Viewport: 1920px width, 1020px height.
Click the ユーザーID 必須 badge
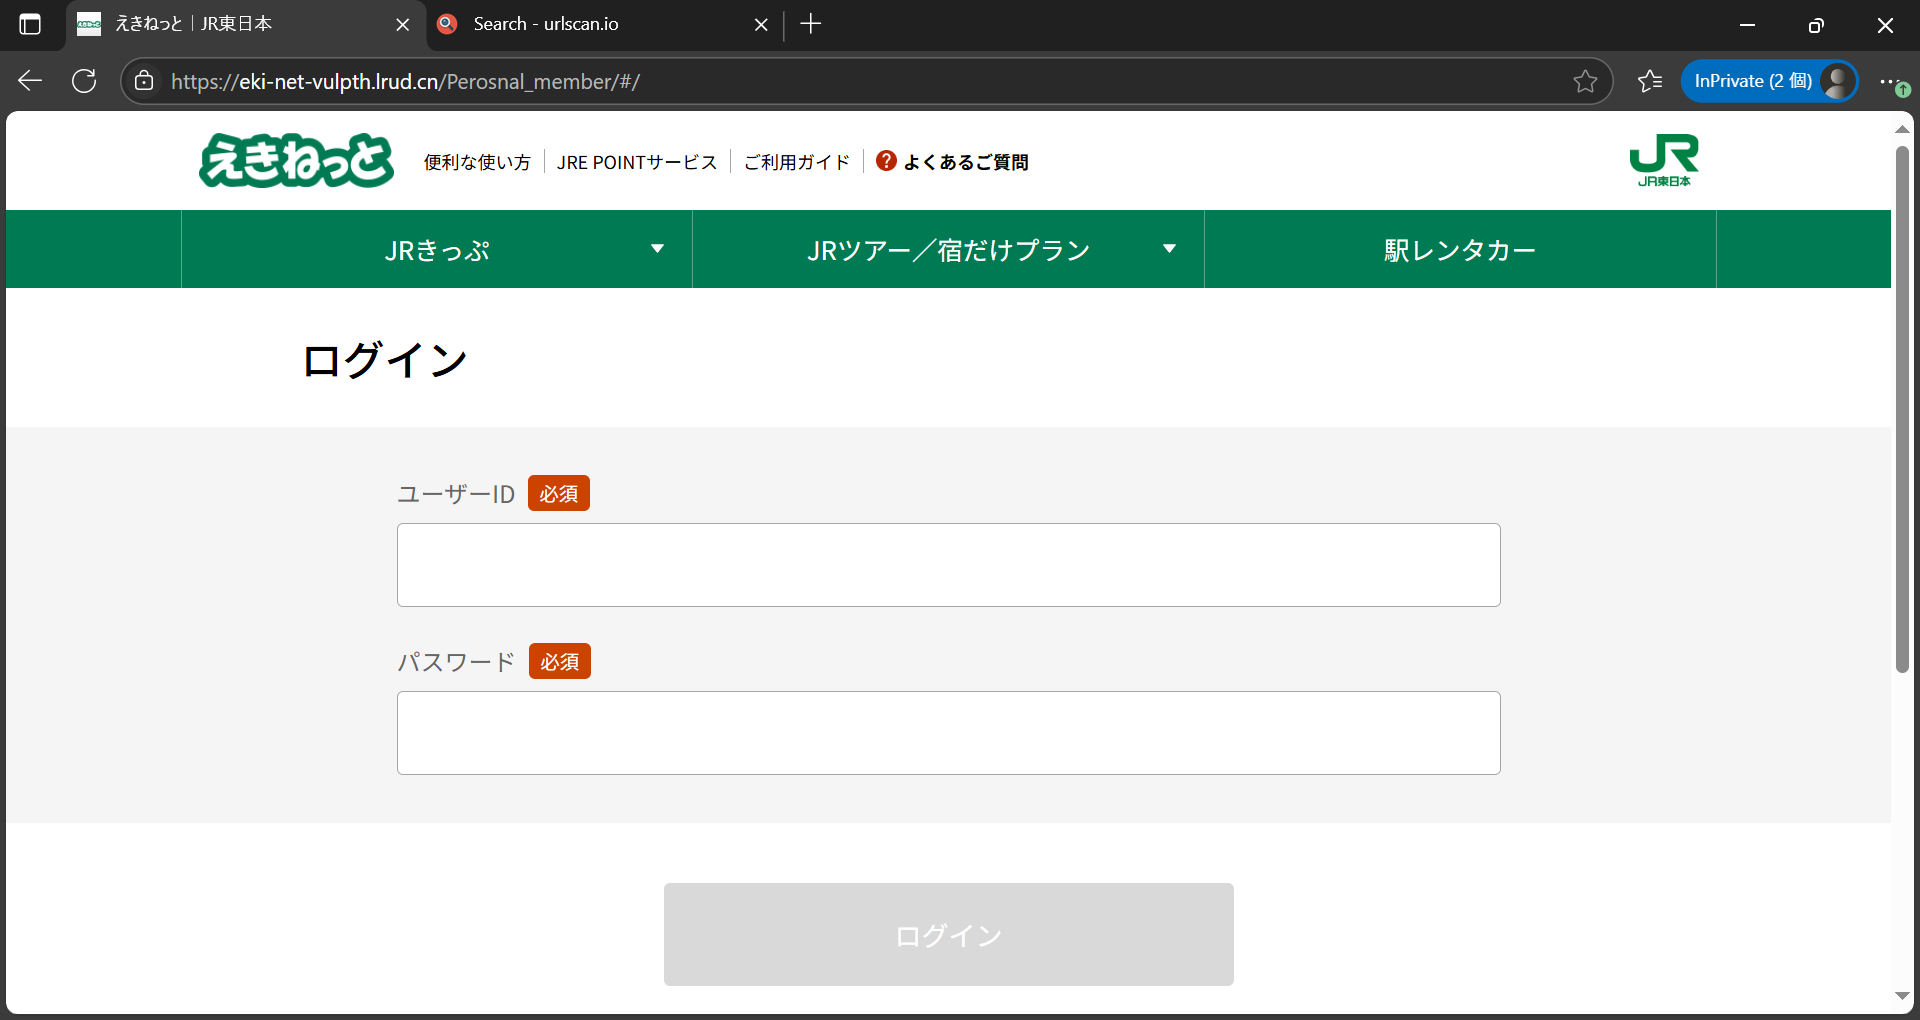559,493
